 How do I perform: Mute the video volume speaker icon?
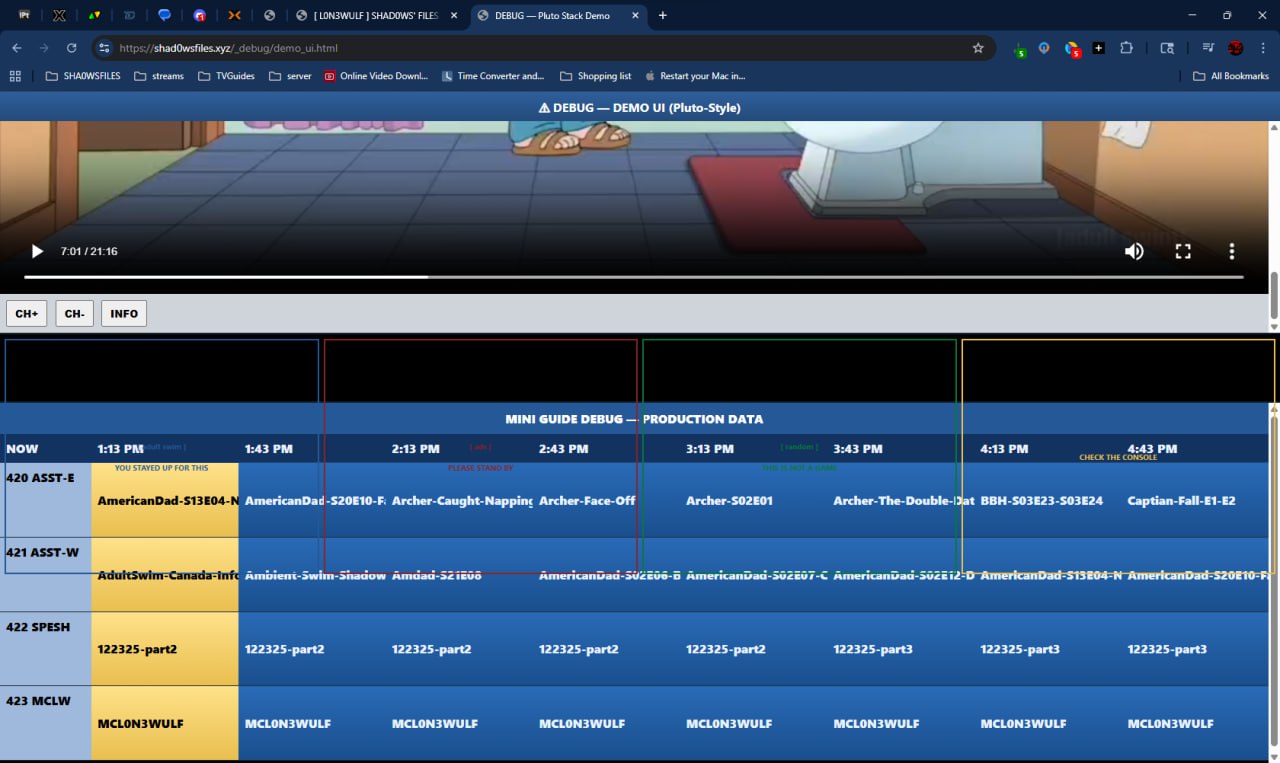tap(1134, 251)
